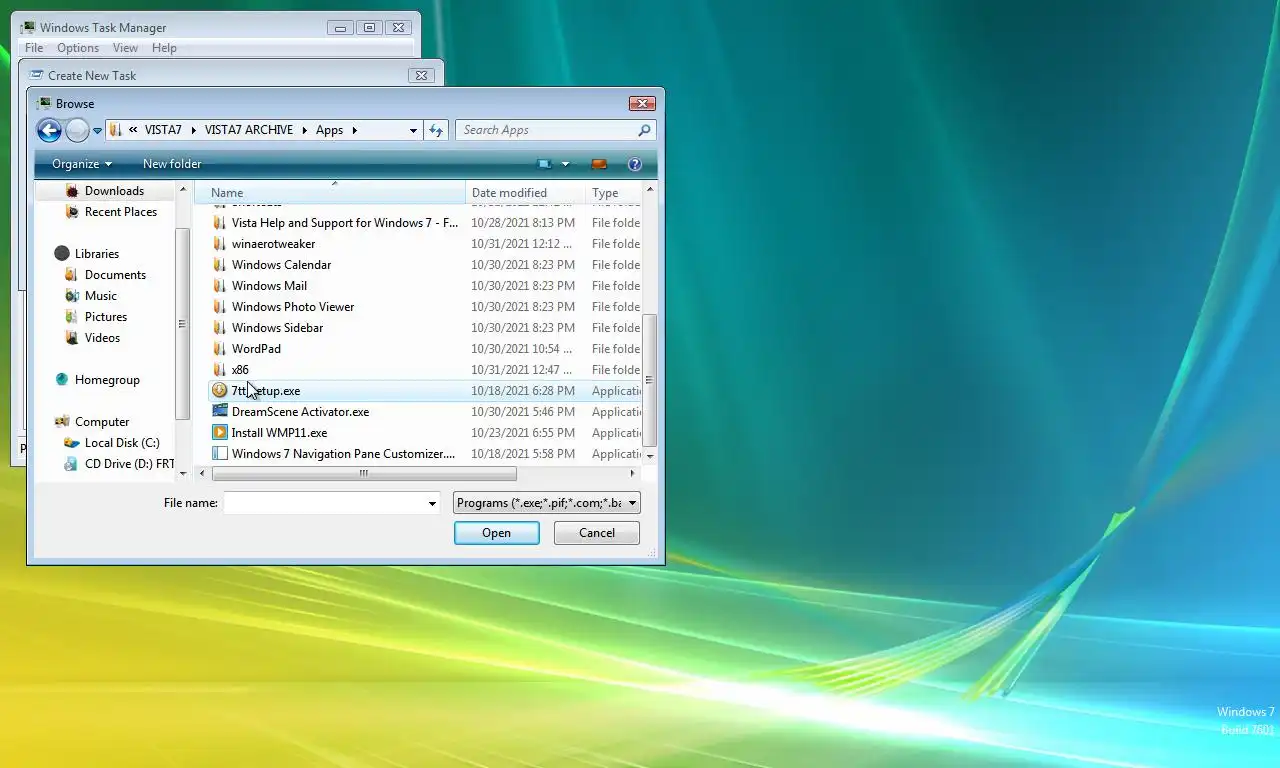The width and height of the screenshot is (1280, 768).
Task: Sort by Date modified column header
Action: click(x=526, y=192)
